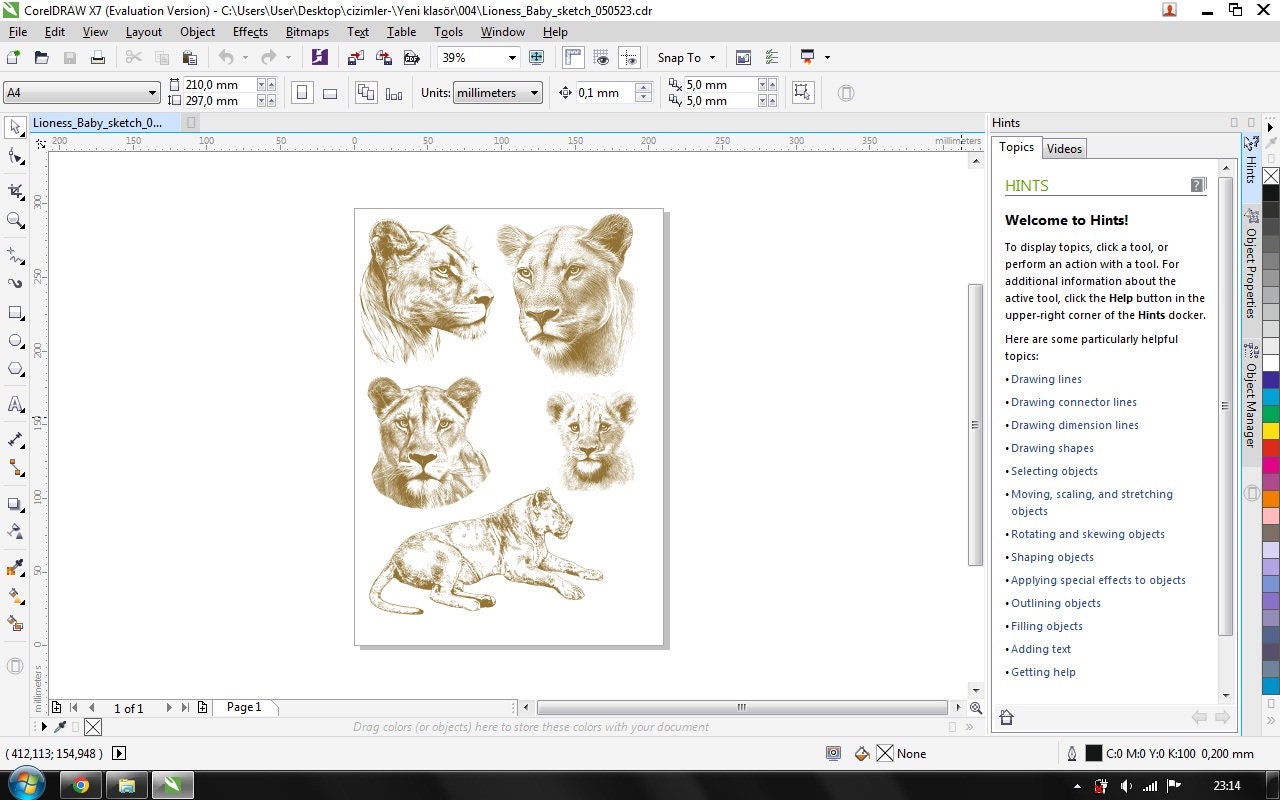Screen dimensions: 1280x800
Task: Open Publish to PDF from the toolbar
Action: pyautogui.click(x=412, y=58)
